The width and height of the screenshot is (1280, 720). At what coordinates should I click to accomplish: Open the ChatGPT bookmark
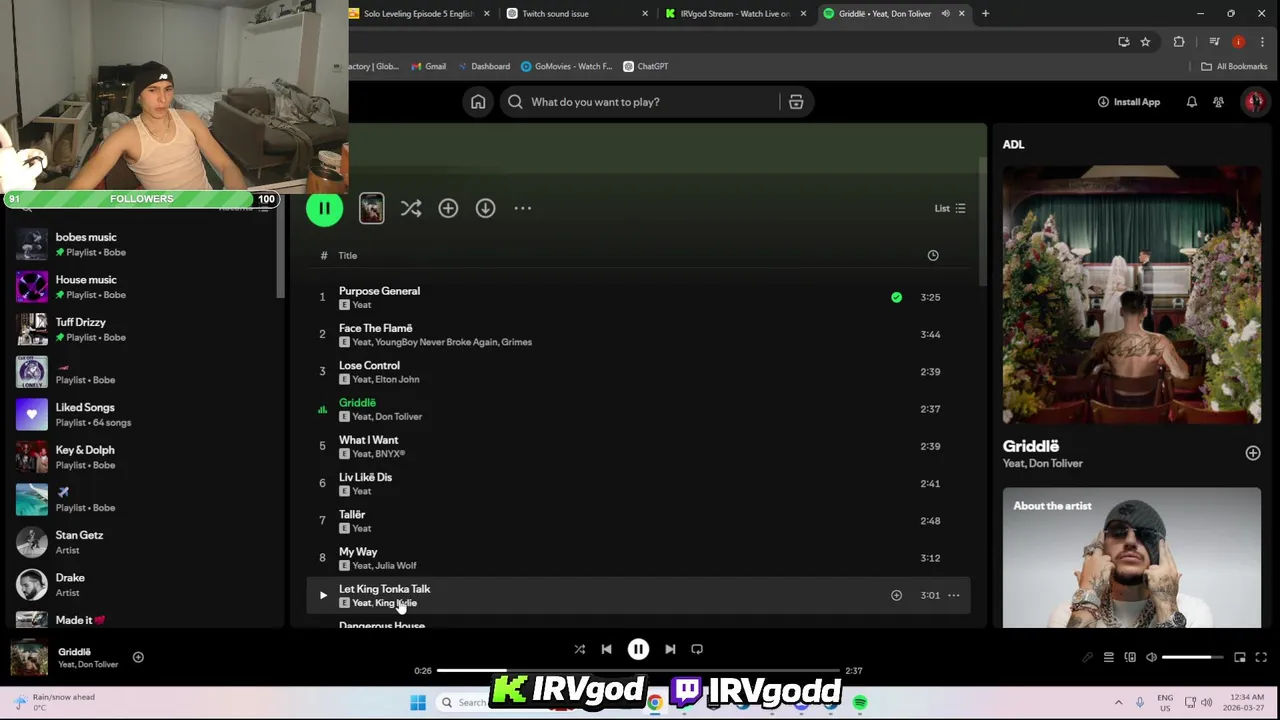(x=645, y=67)
